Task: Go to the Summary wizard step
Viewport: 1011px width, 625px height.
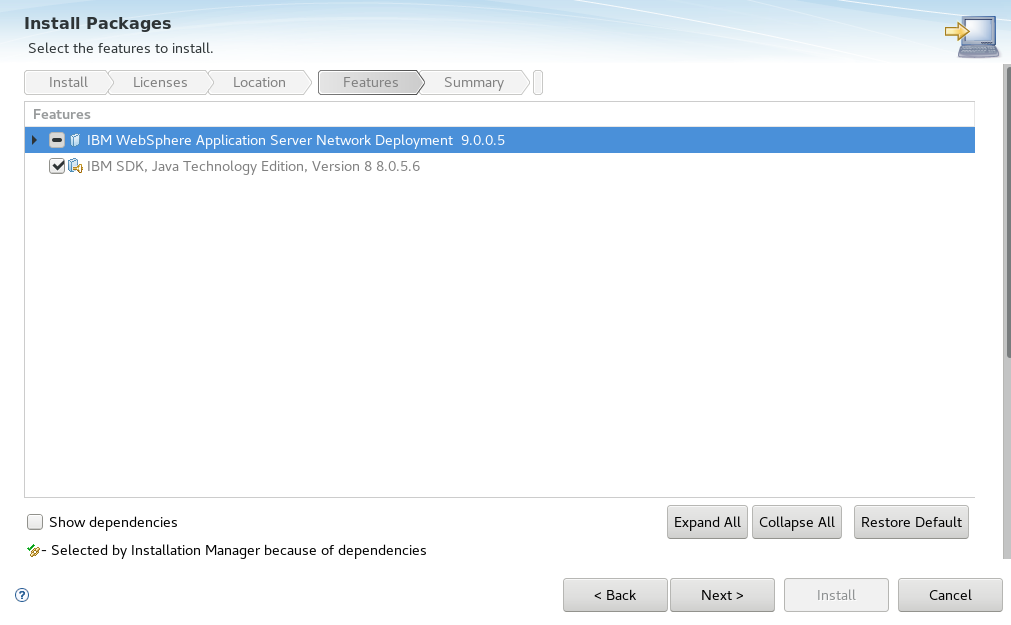Action: tap(474, 83)
